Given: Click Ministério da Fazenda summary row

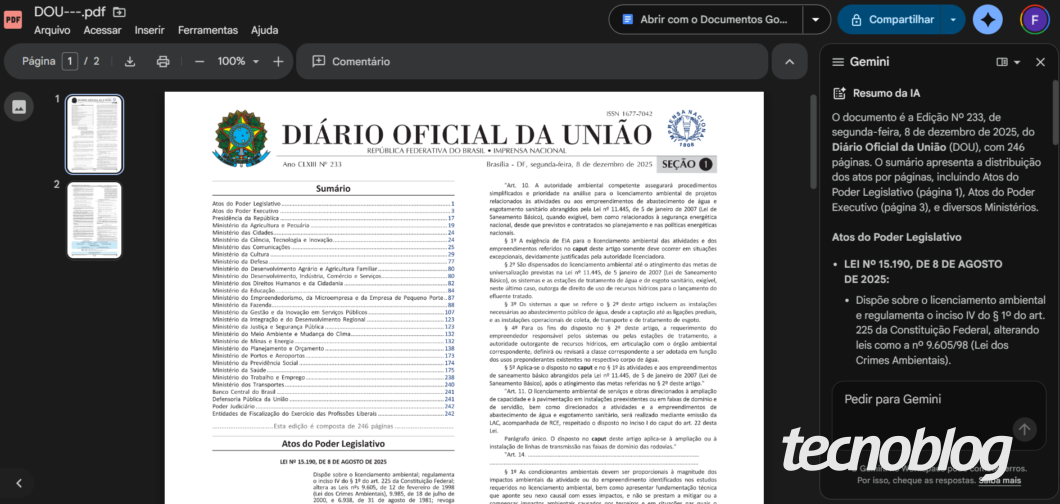Looking at the screenshot, I should [333, 305].
